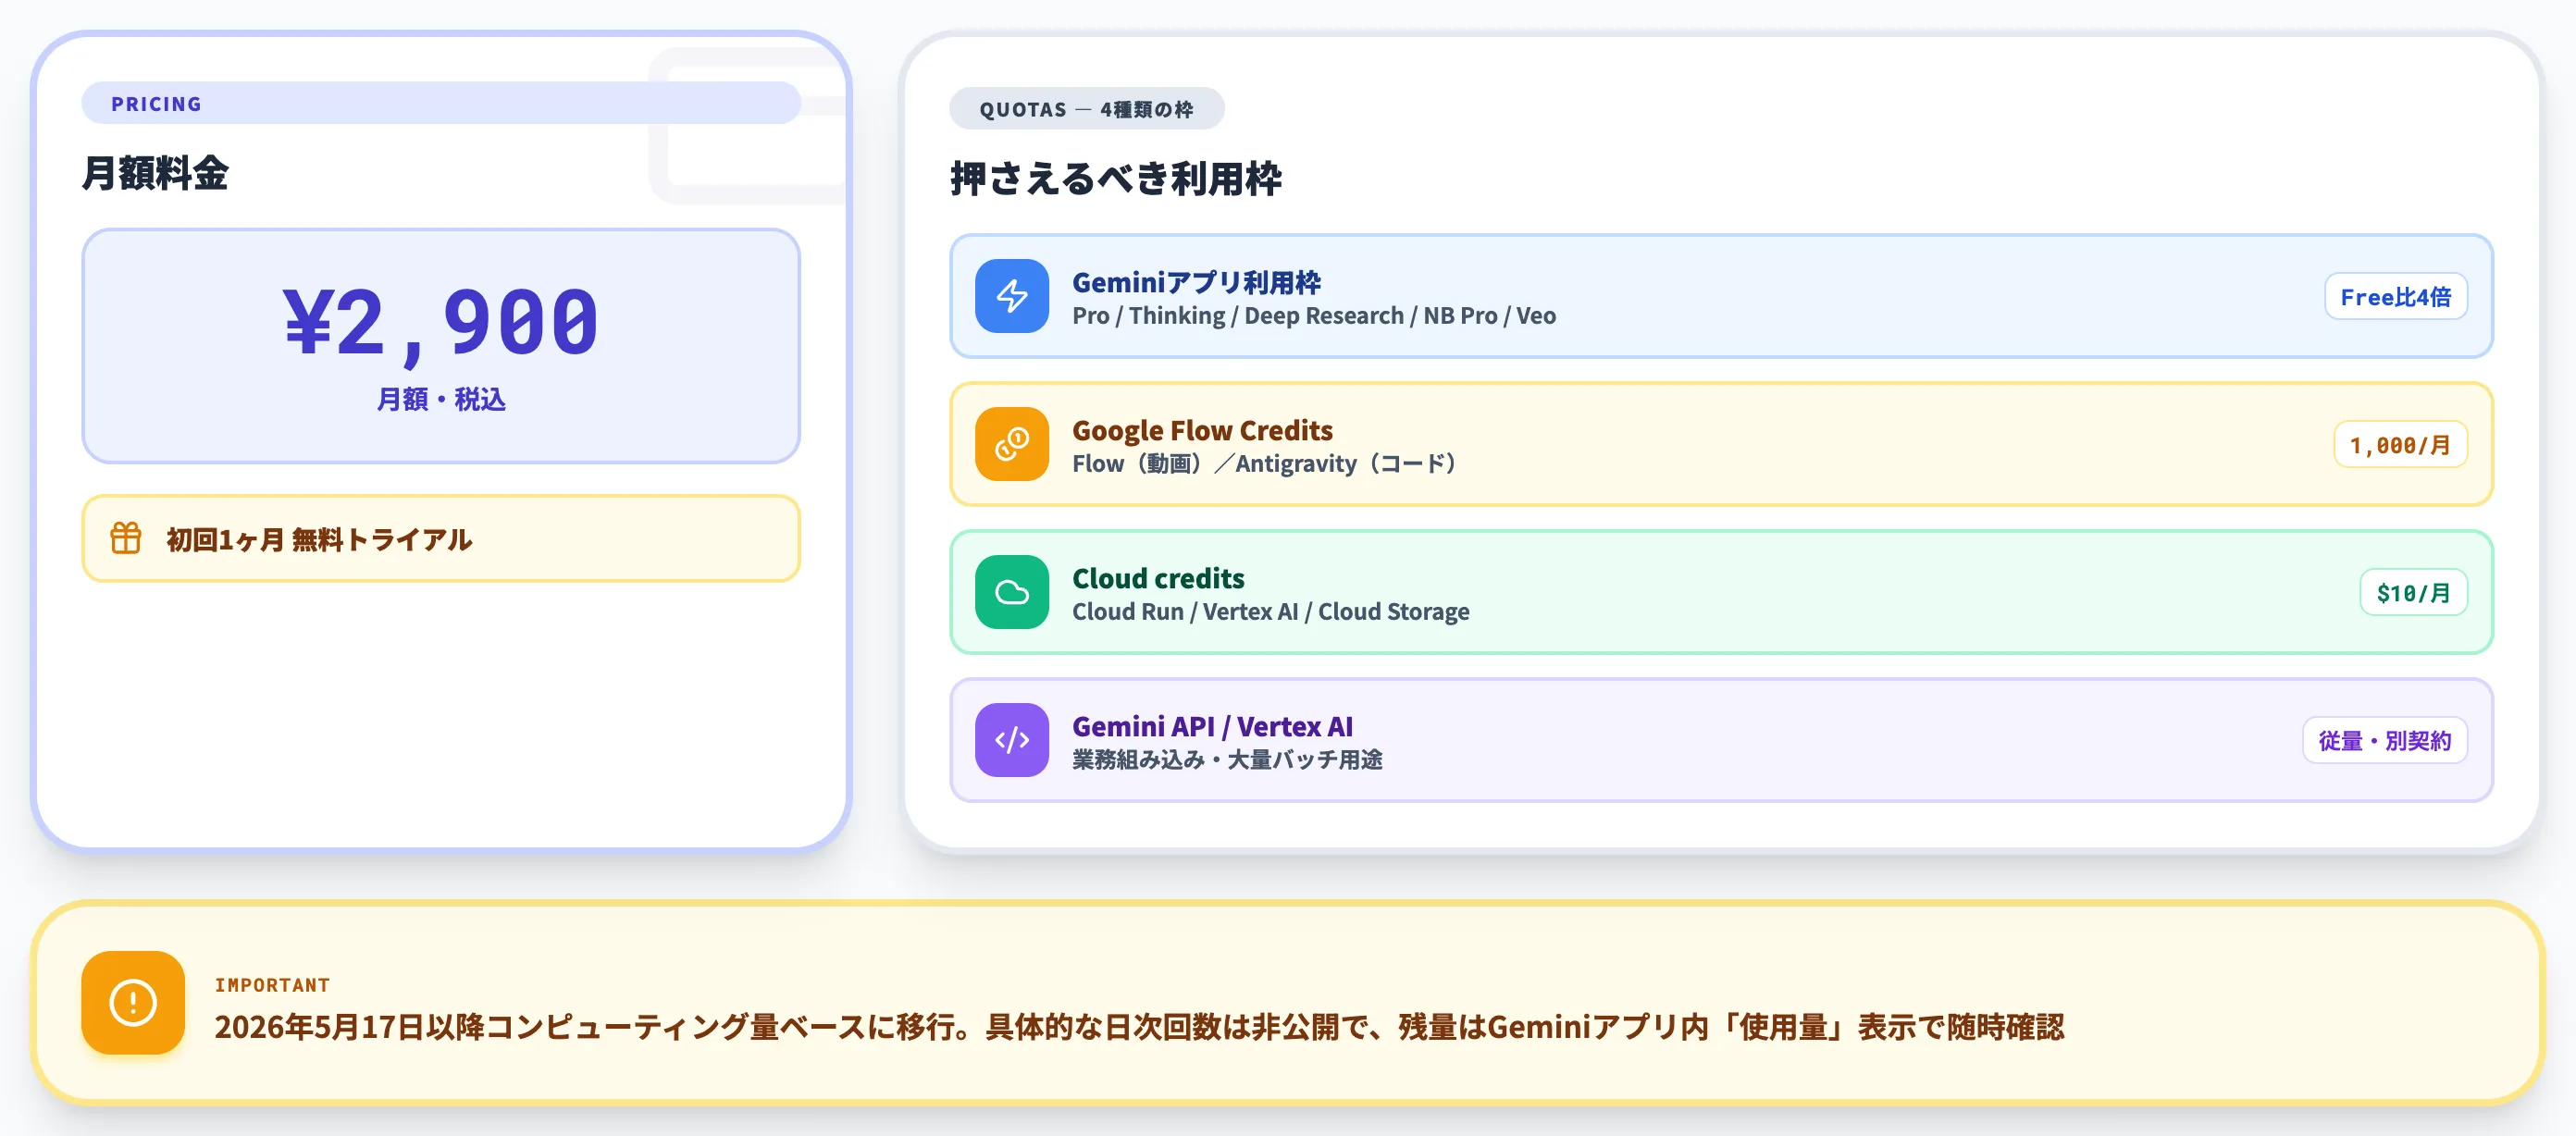The image size is (2576, 1136).
Task: Select the QUOTAS 4種類の枠 badge
Action: tap(1086, 109)
